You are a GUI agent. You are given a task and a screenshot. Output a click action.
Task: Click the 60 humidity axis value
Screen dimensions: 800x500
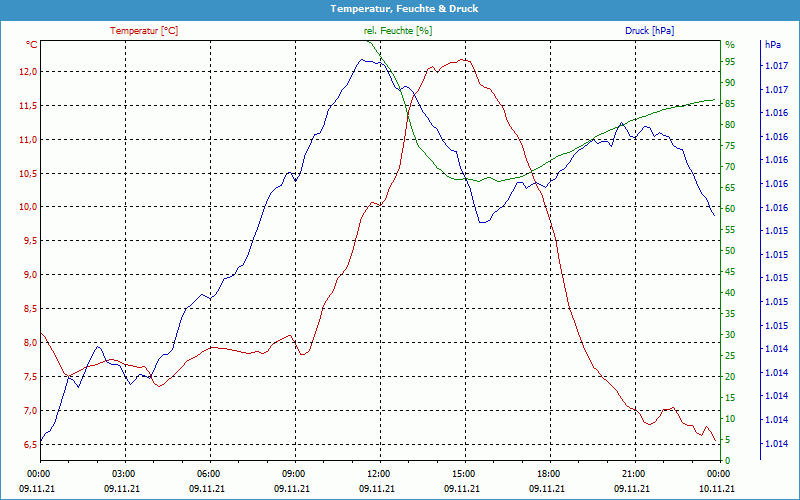tap(730, 209)
